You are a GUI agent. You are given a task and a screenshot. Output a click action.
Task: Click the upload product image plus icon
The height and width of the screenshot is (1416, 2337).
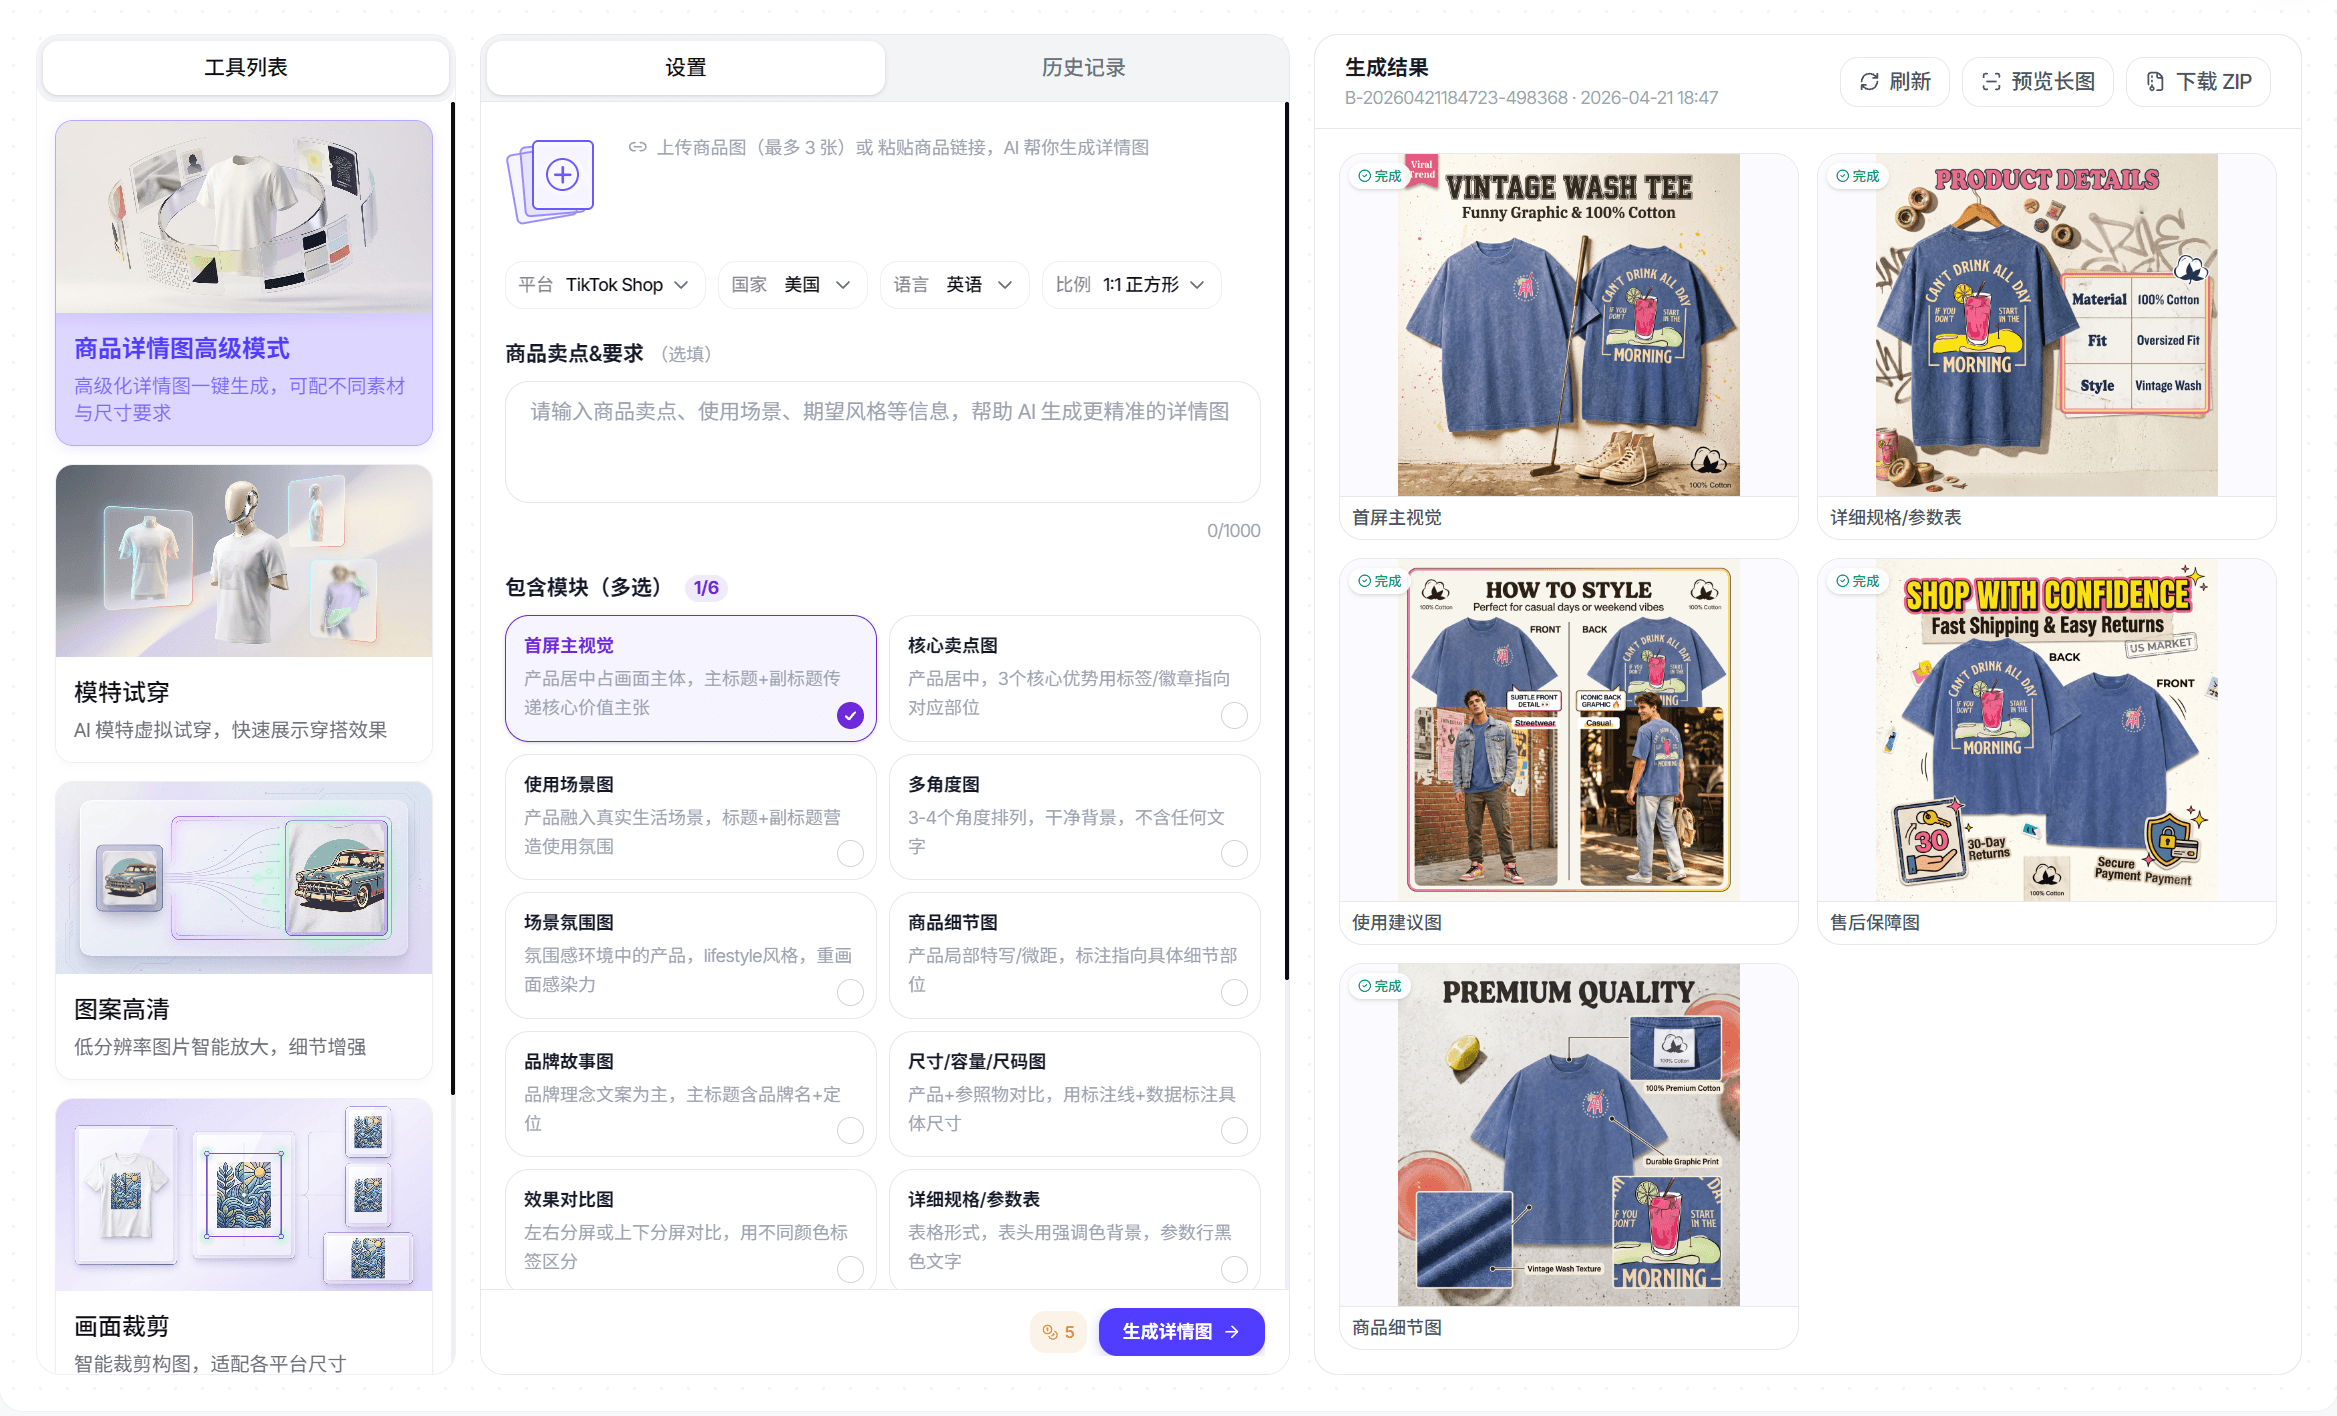(562, 175)
